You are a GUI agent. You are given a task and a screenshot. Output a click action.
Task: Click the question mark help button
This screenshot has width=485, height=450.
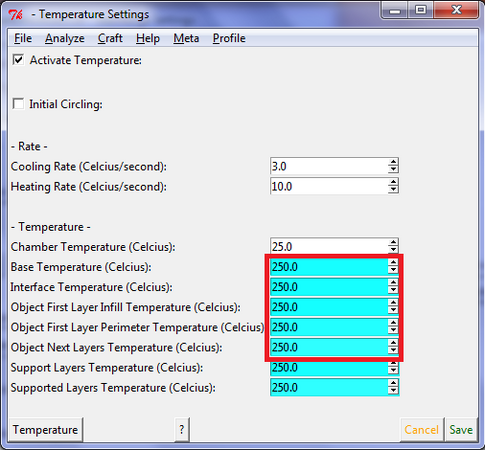coord(182,429)
